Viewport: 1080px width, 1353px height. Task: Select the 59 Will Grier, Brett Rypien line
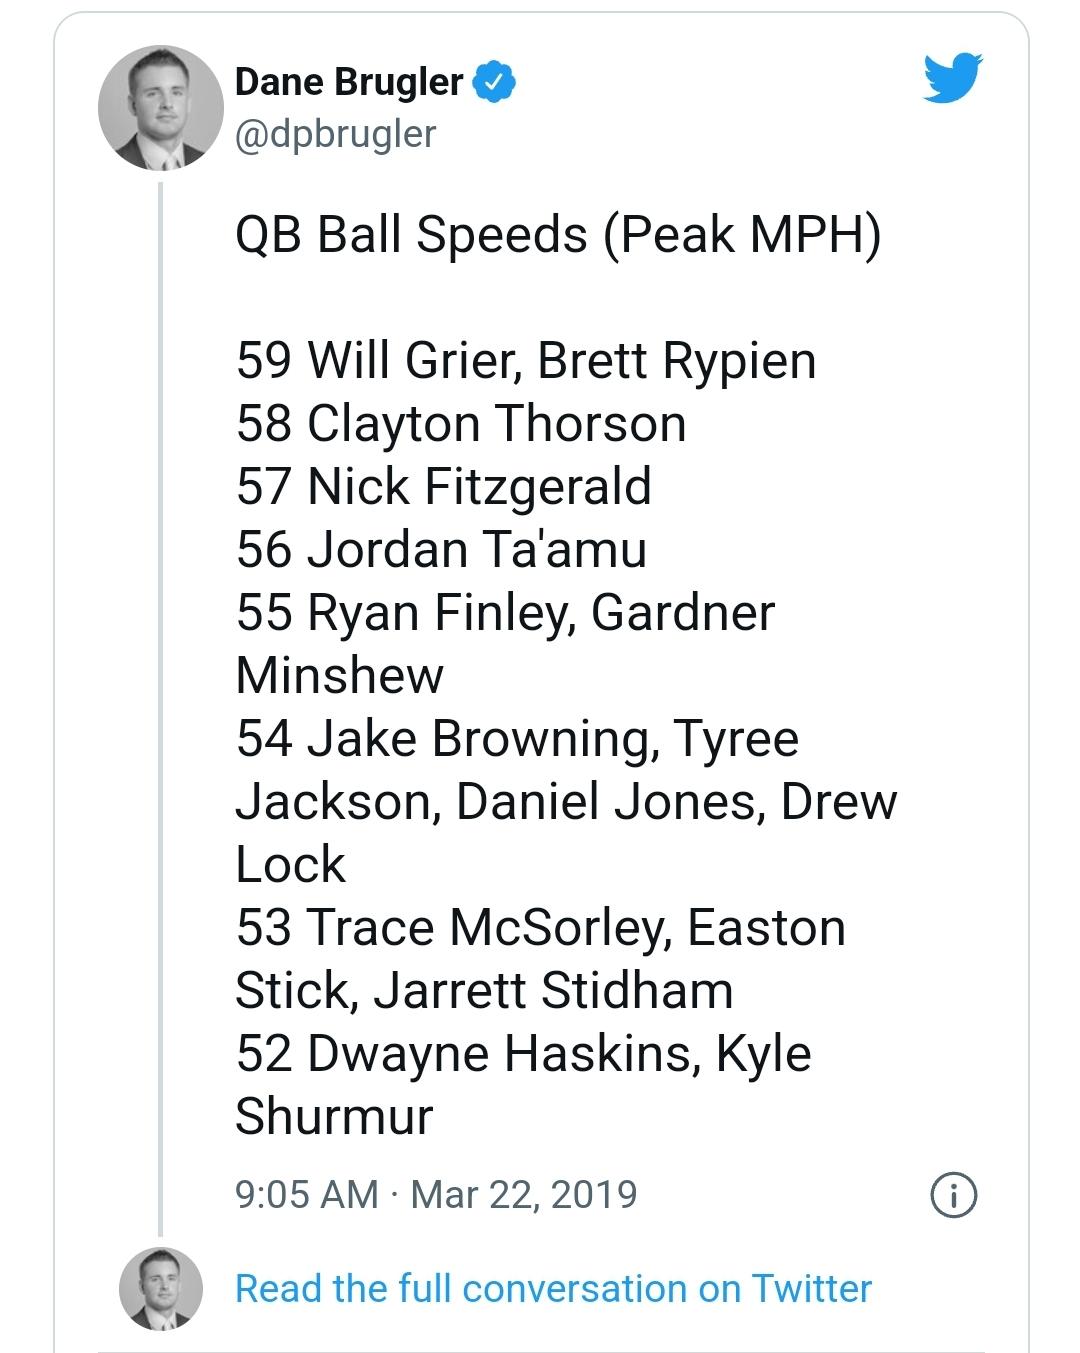pyautogui.click(x=526, y=361)
